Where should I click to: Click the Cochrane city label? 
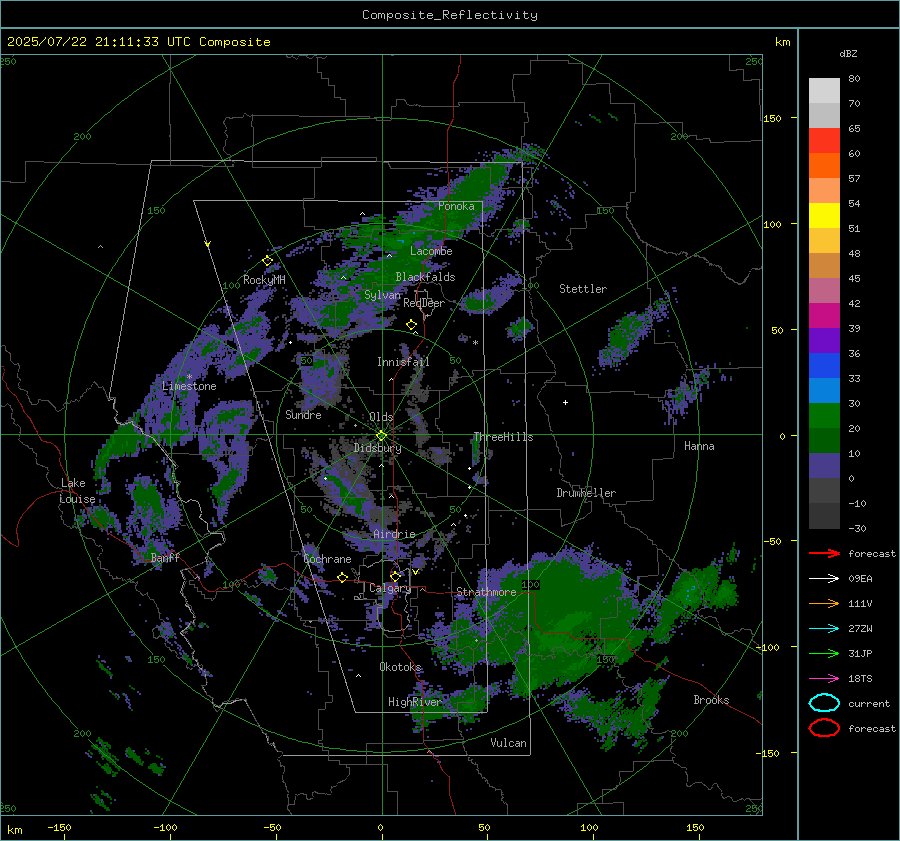(327, 559)
